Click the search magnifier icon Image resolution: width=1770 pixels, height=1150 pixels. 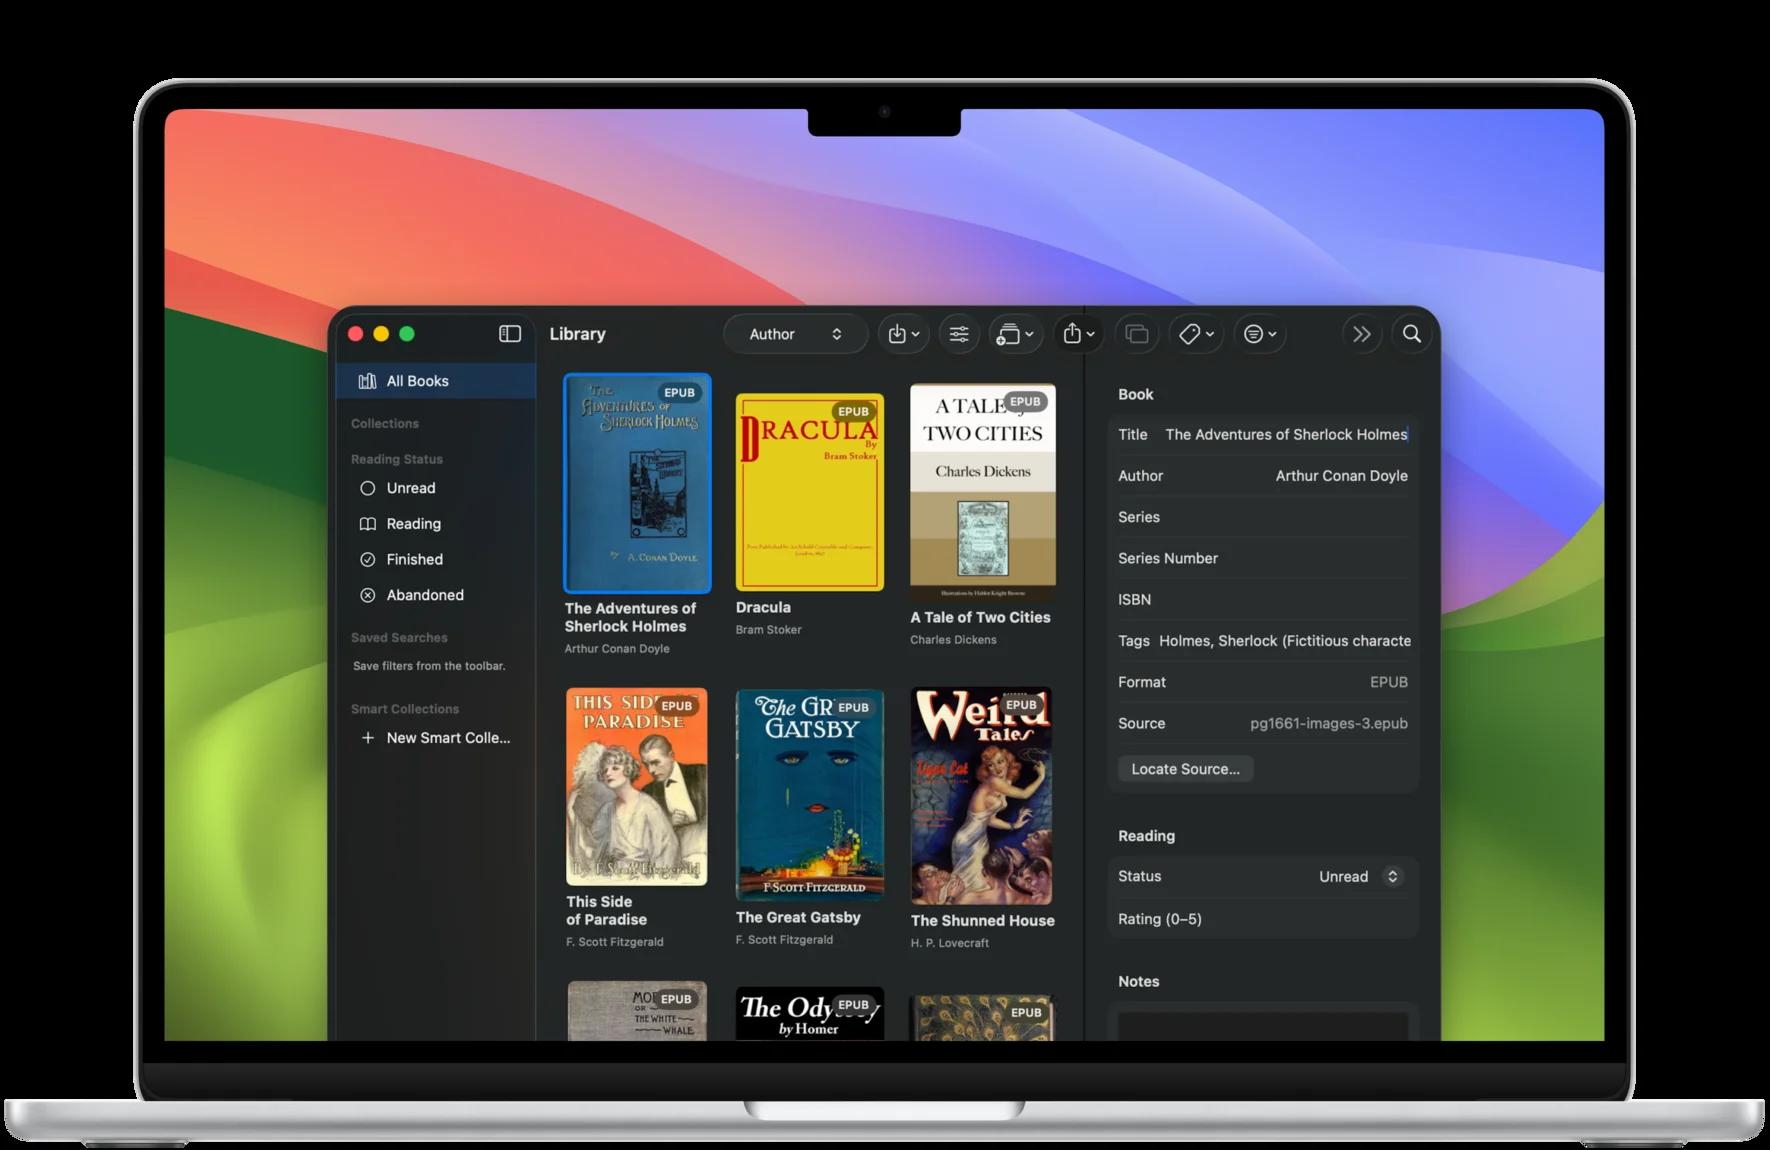tap(1412, 334)
